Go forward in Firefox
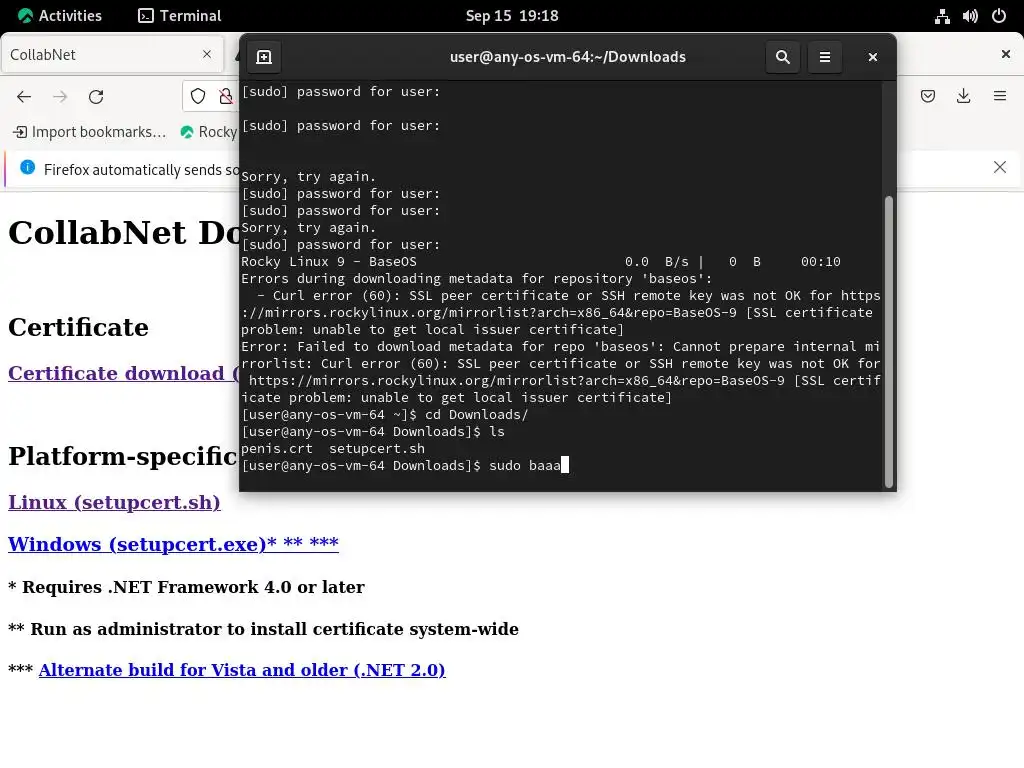This screenshot has width=1024, height=768. click(60, 97)
